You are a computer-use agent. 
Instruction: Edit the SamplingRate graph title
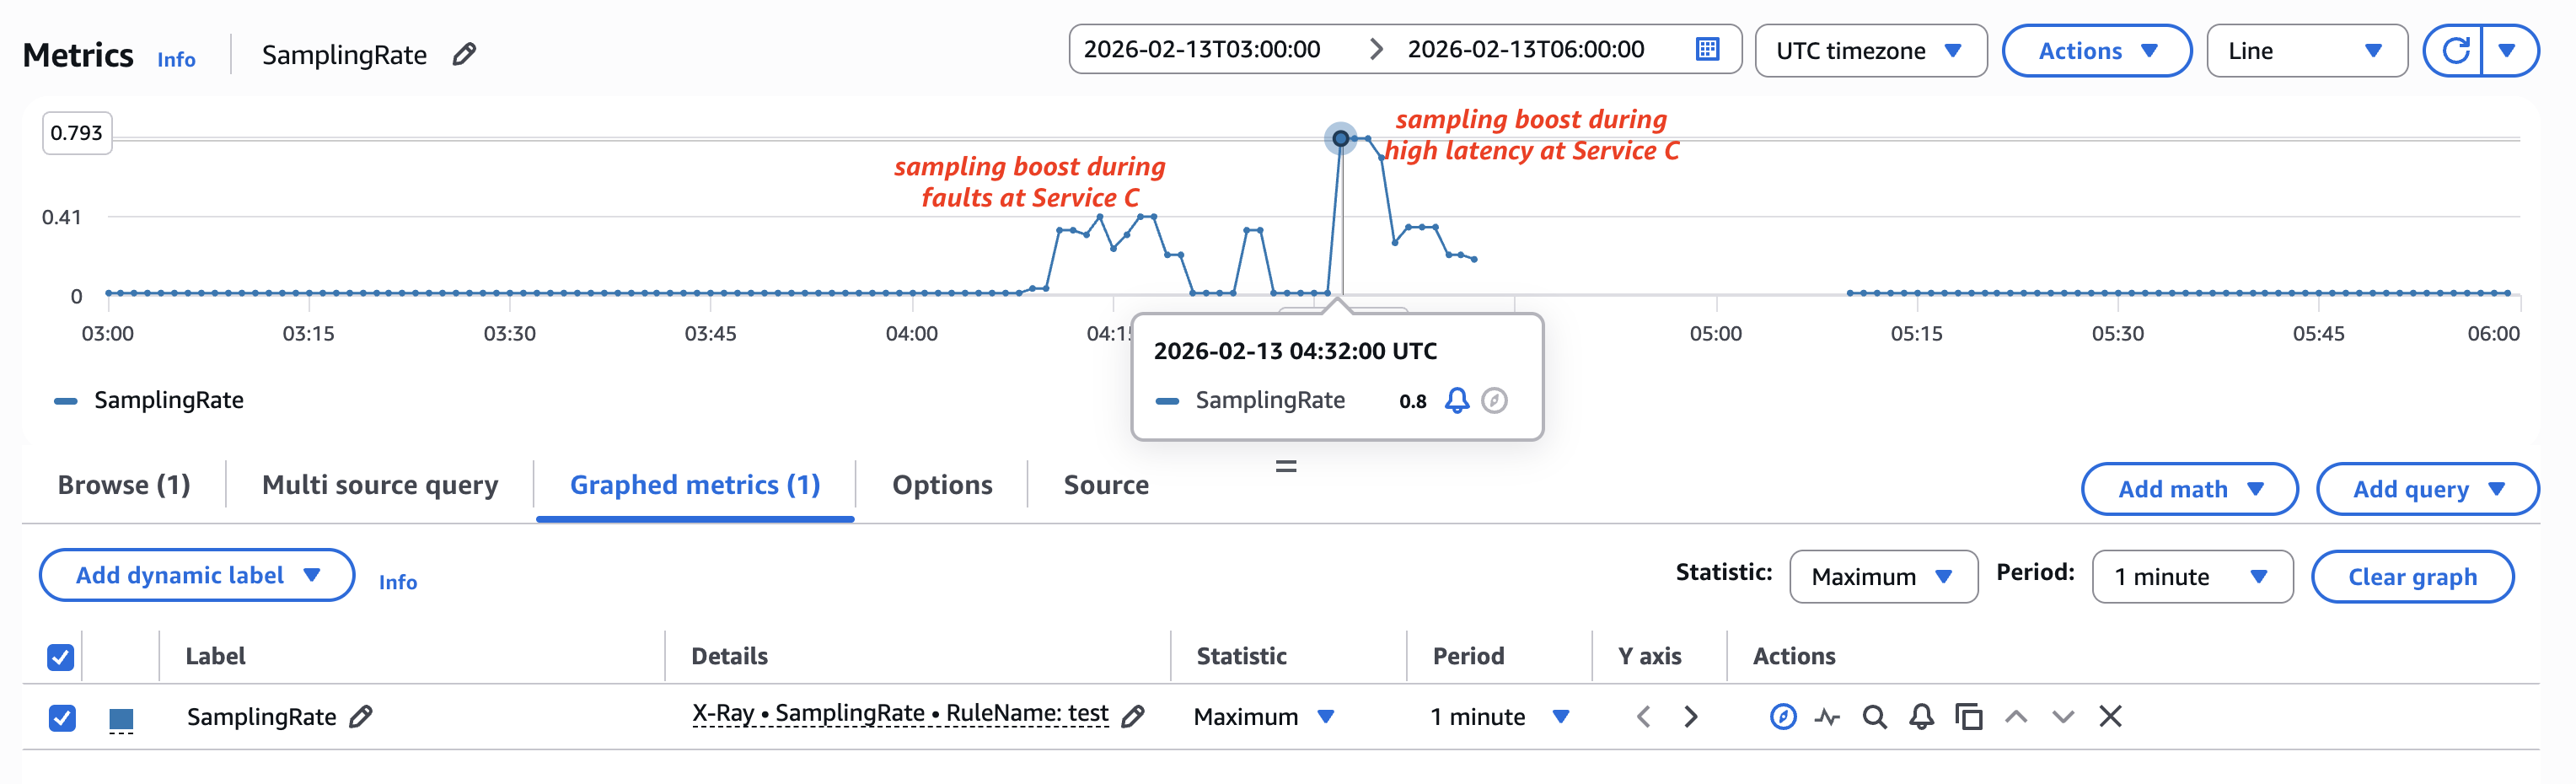(461, 55)
